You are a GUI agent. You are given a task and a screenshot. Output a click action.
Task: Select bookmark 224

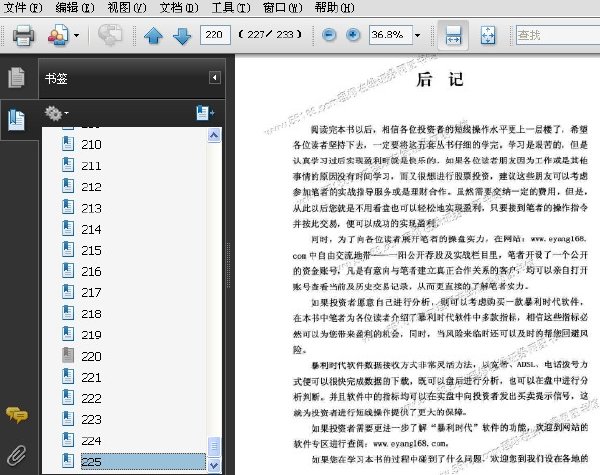[x=91, y=441]
